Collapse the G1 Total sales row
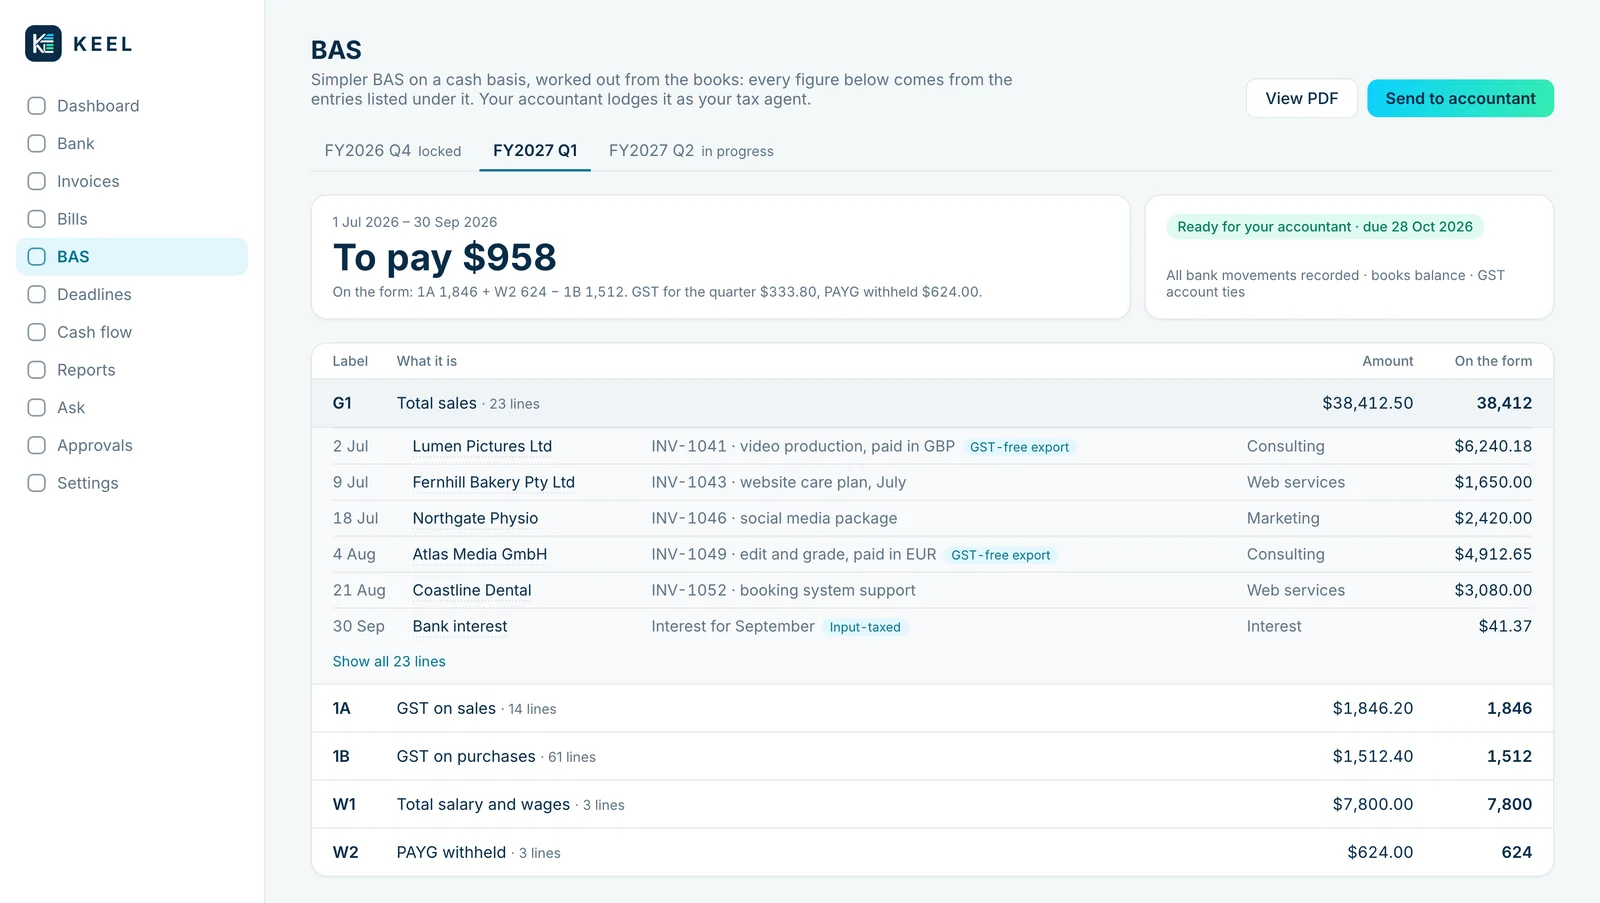Screen dimensions: 1600x903 click(932, 403)
